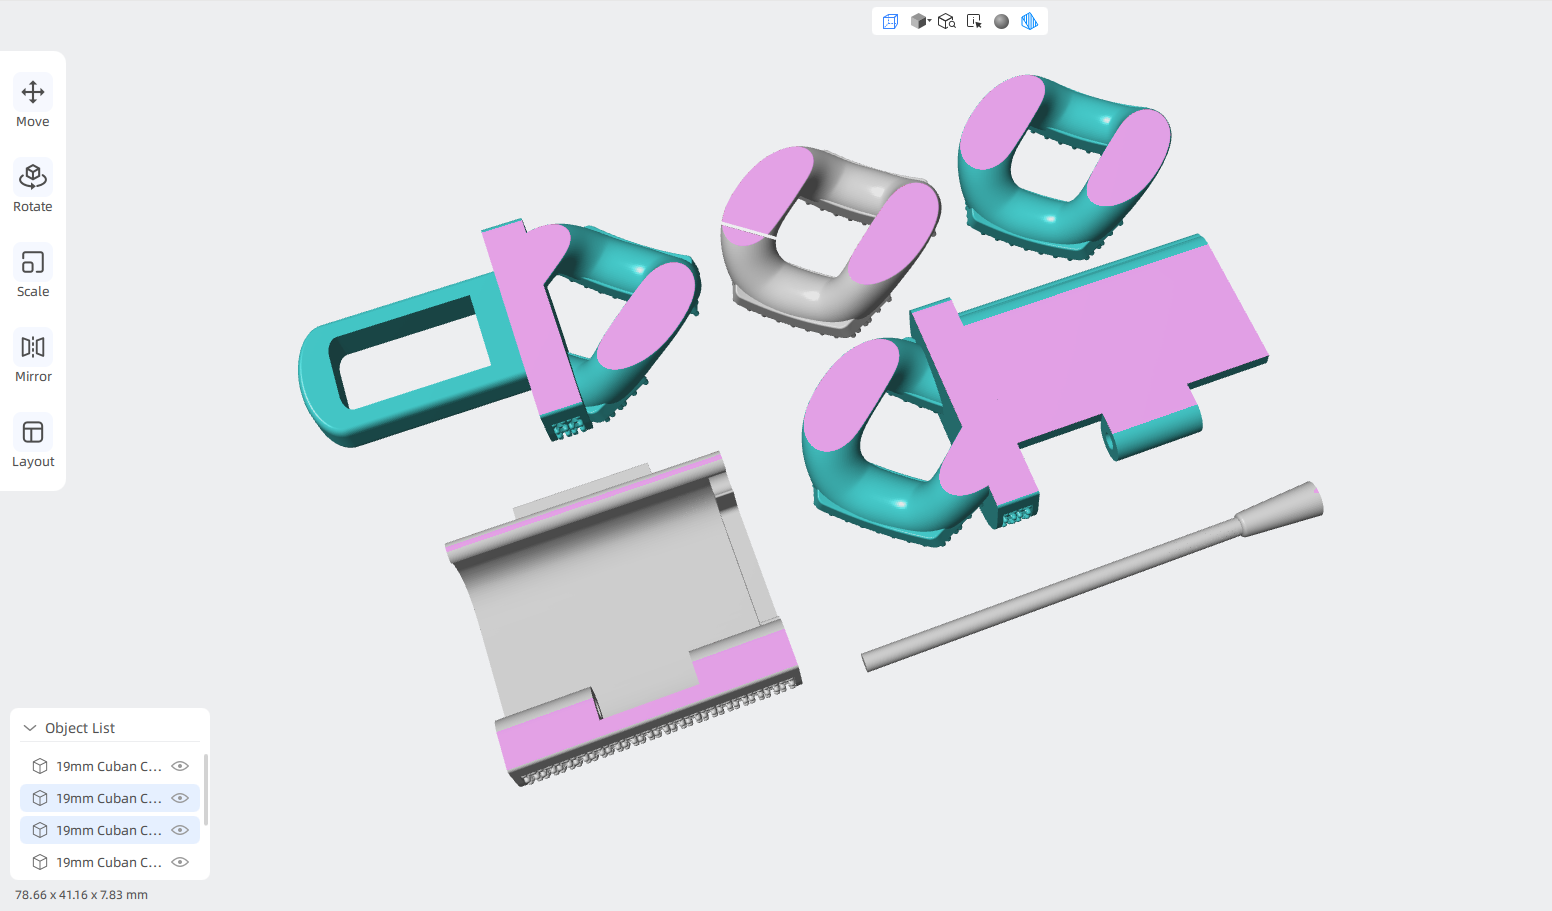Toggle the wireframe bounding box view icon
Screen dimensions: 1552x911
pyautogui.click(x=890, y=21)
